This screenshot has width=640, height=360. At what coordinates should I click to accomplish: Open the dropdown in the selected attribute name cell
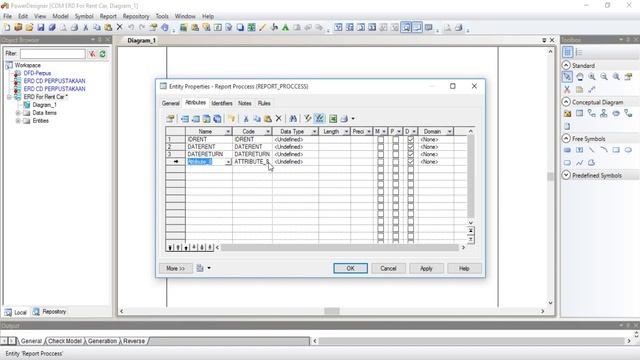pos(228,162)
